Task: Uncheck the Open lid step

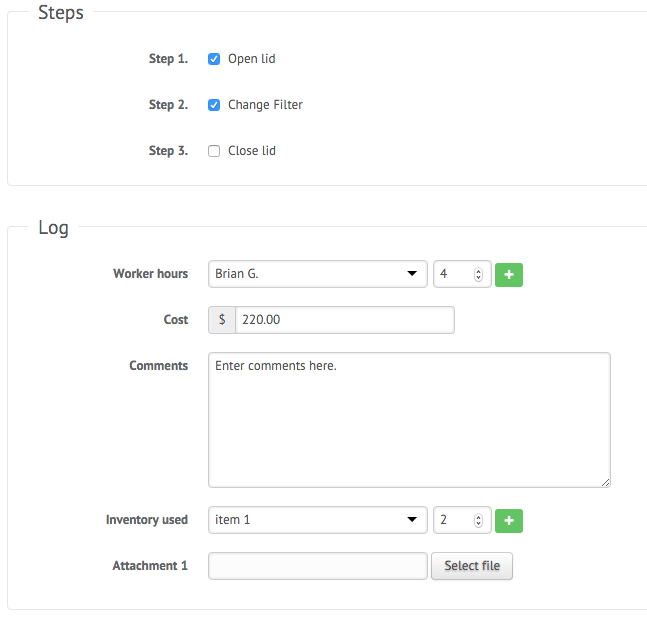Action: [x=214, y=59]
